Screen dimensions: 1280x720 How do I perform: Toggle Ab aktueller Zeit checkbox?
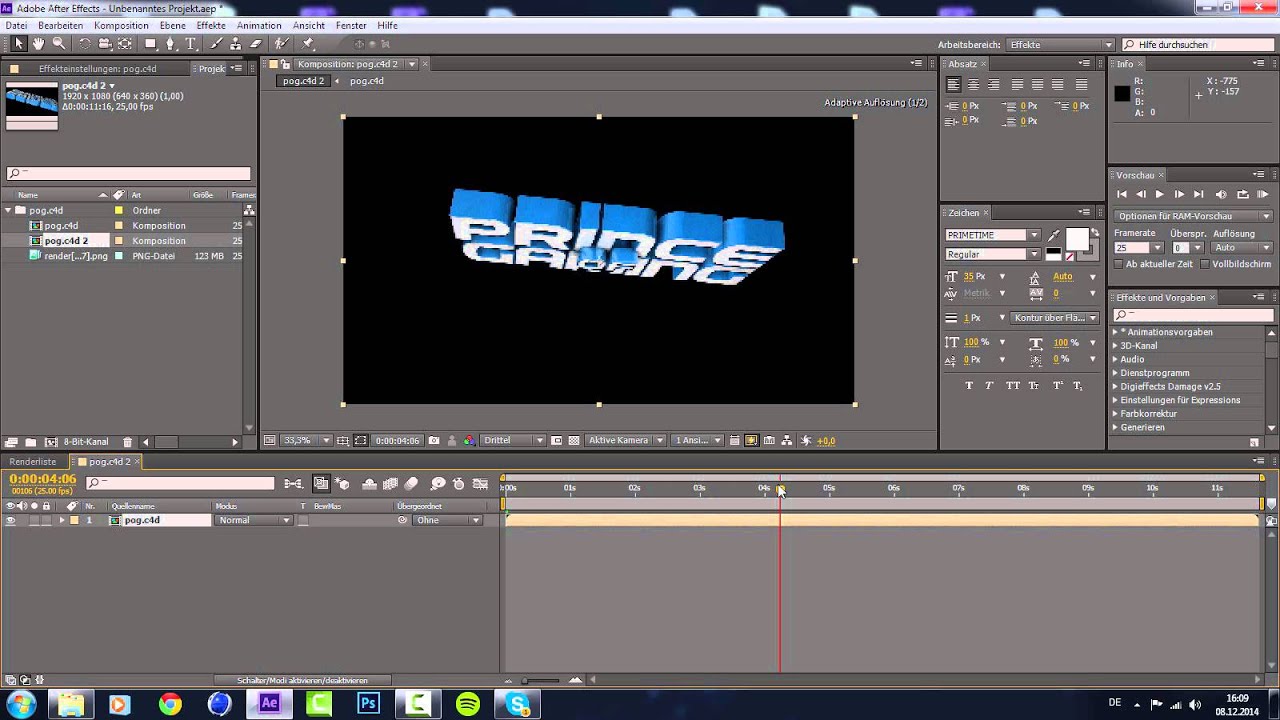[1119, 264]
